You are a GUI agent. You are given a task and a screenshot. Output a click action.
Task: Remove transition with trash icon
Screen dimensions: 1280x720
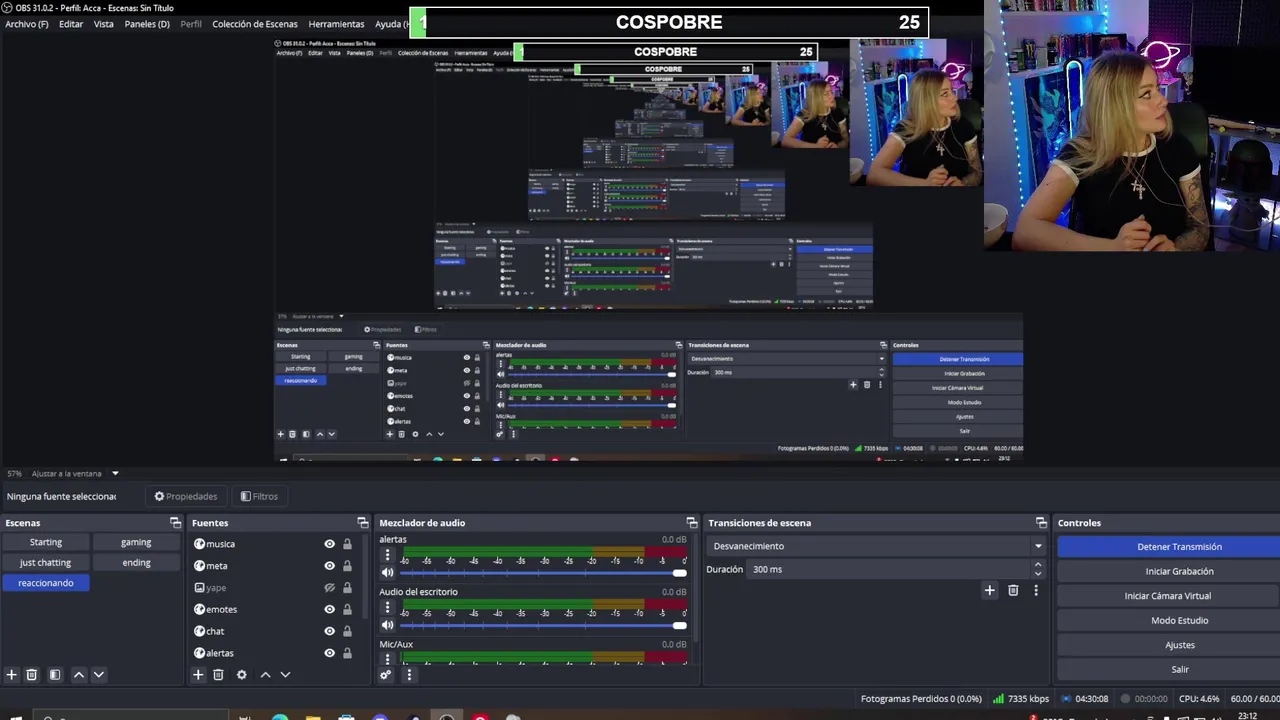tap(1013, 590)
